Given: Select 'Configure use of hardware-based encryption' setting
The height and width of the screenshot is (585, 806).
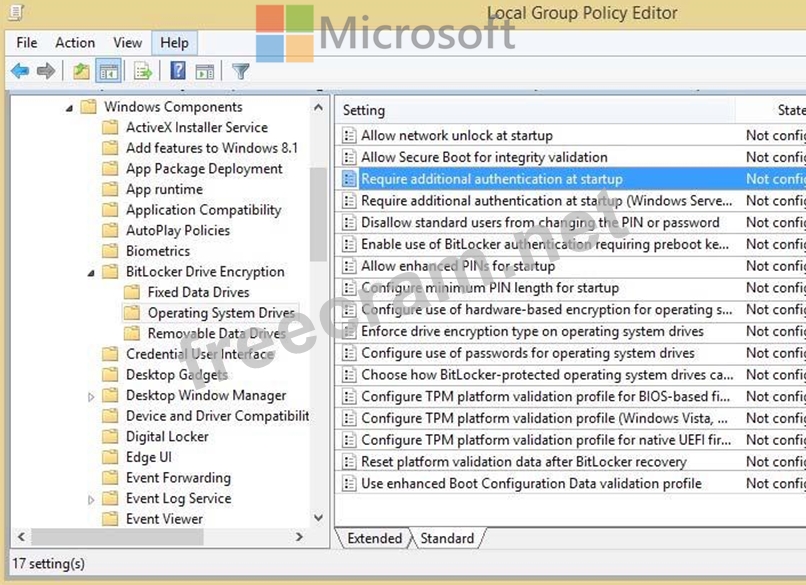Looking at the screenshot, I should (546, 309).
